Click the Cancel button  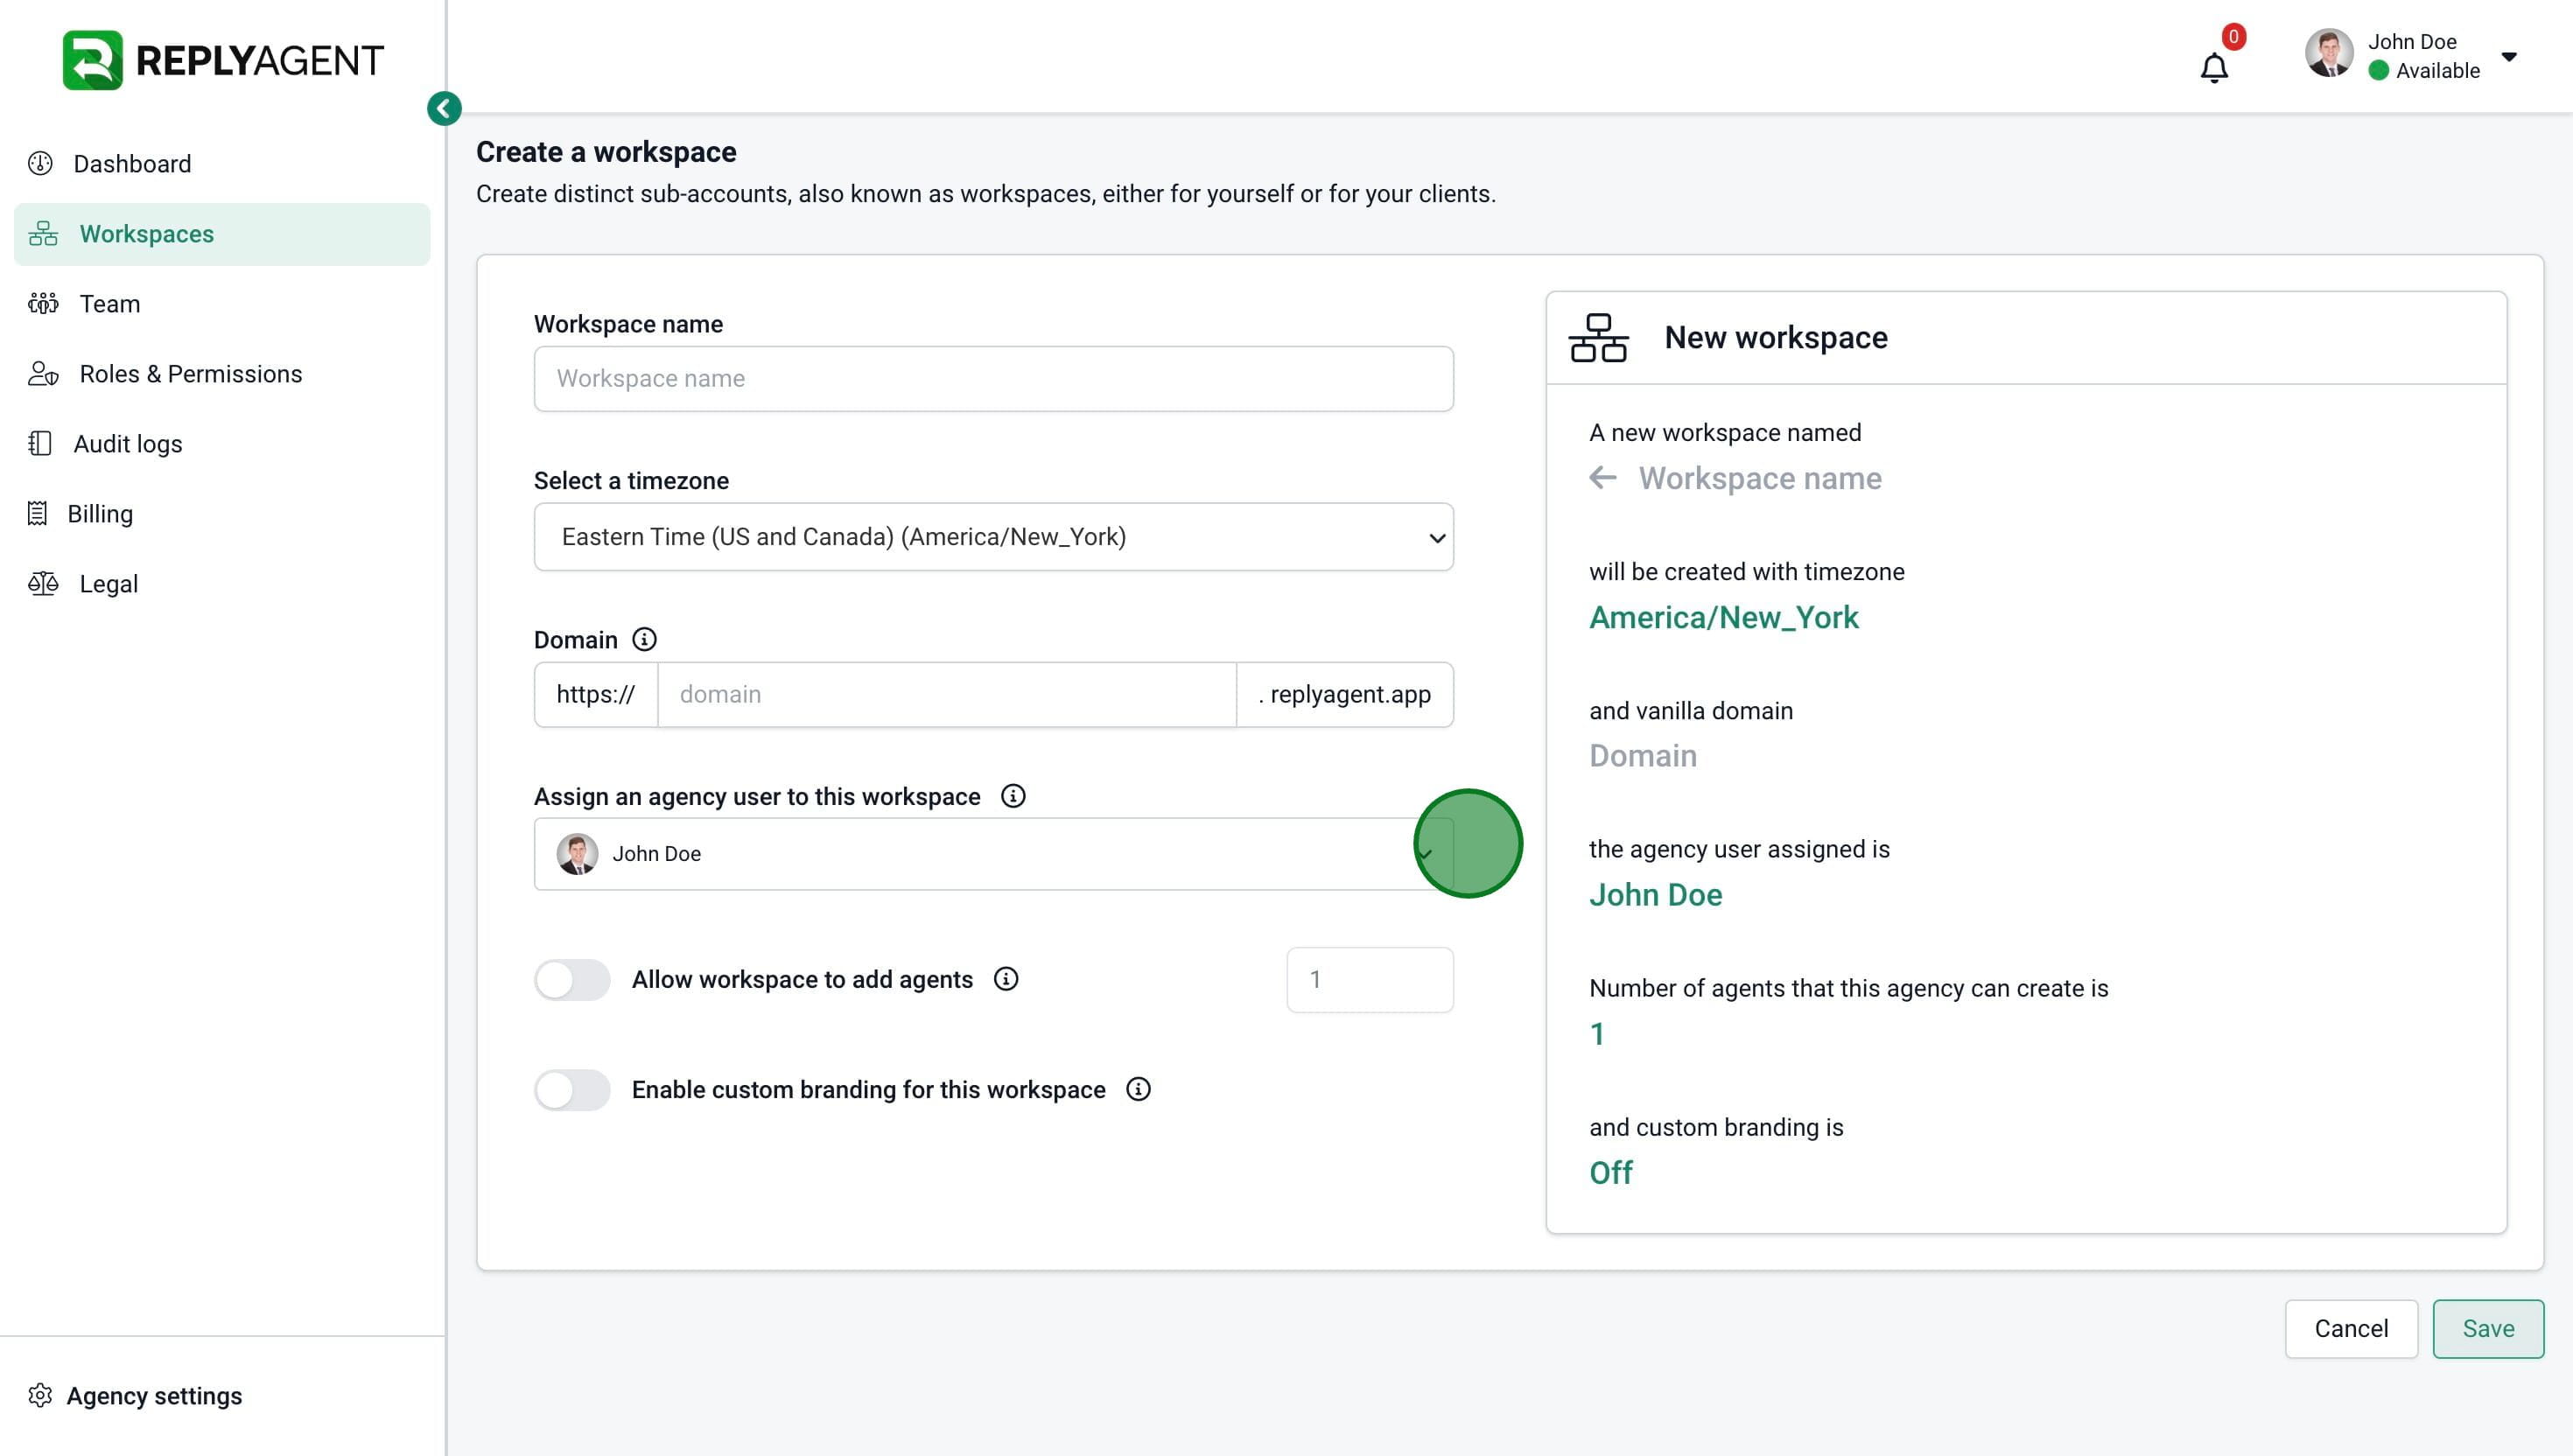click(x=2350, y=1328)
